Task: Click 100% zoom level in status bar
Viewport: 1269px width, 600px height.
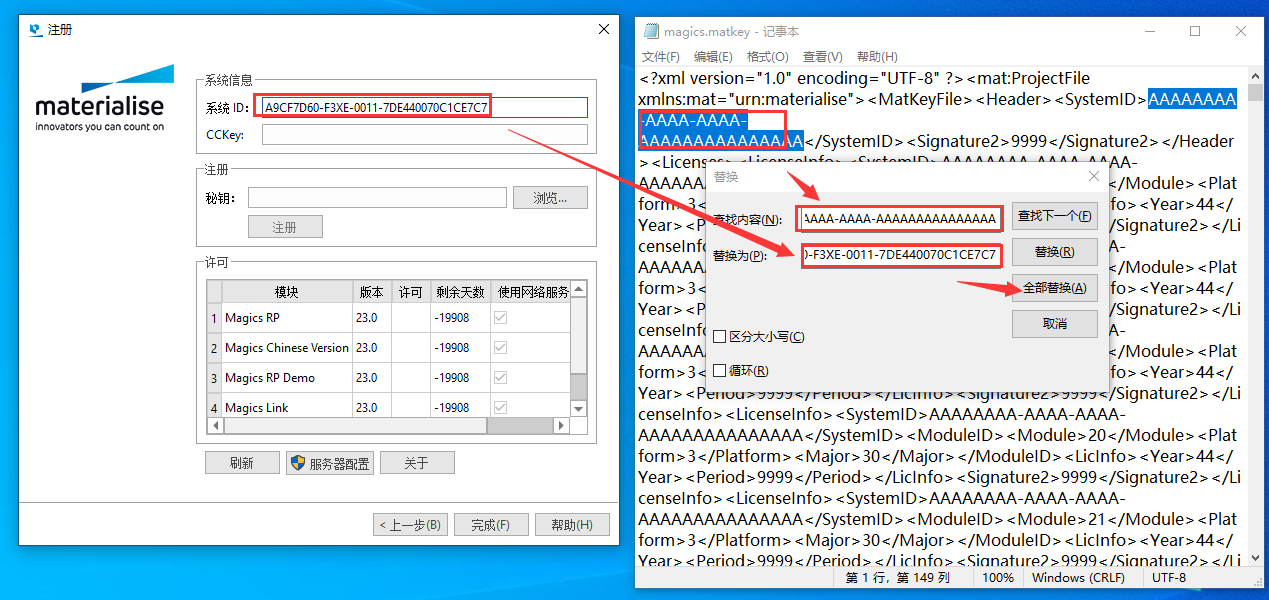Action: (997, 578)
